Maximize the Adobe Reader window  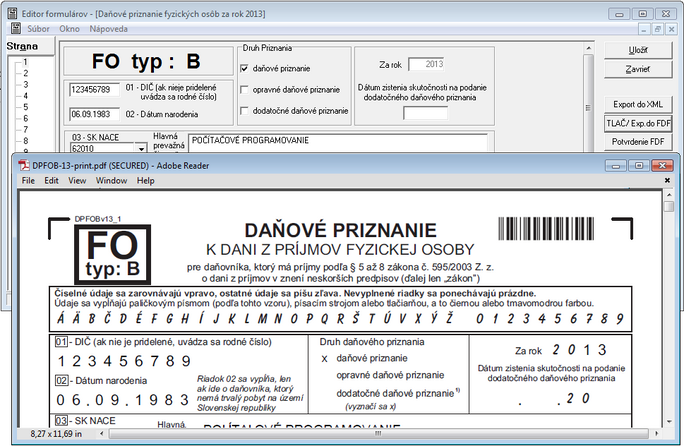click(638, 164)
